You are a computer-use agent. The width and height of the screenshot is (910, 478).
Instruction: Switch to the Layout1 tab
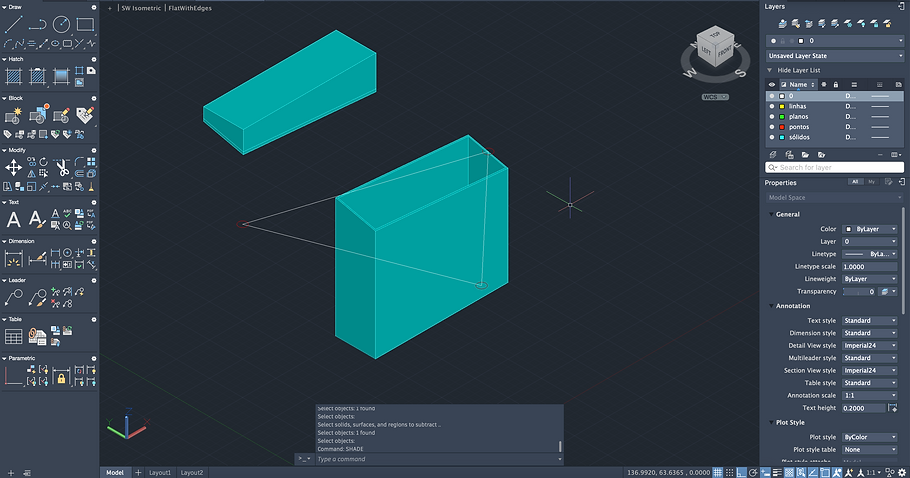pyautogui.click(x=160, y=473)
